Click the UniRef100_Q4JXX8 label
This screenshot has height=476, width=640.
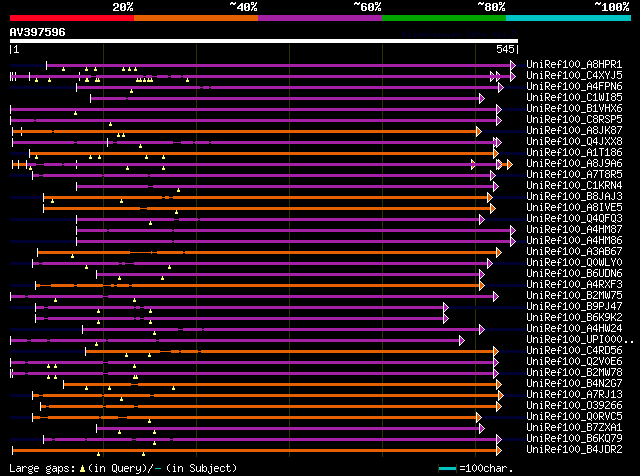574,142
